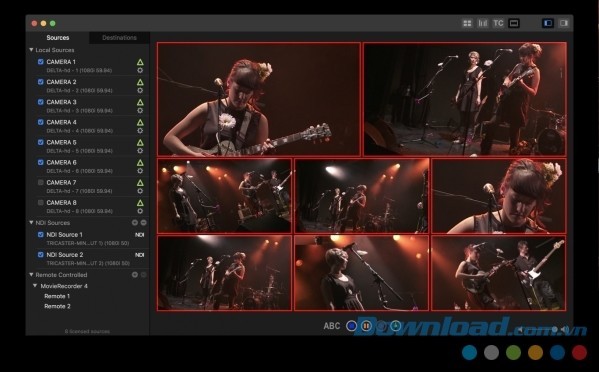Click the '8 Scanned sources' status text
The width and height of the screenshot is (599, 372).
(x=87, y=331)
